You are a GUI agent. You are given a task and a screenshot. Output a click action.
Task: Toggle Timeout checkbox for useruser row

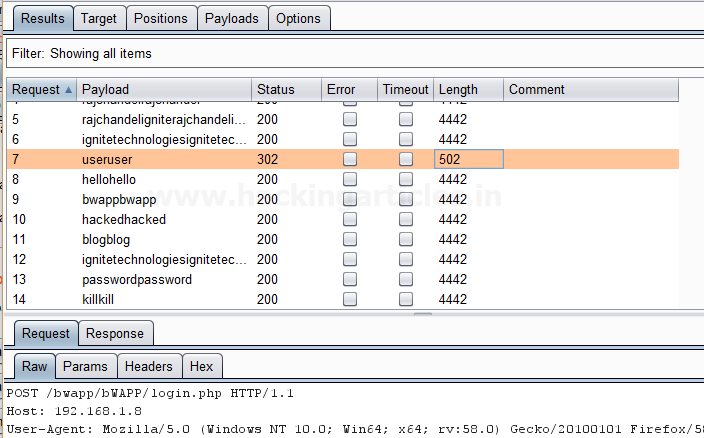(406, 159)
